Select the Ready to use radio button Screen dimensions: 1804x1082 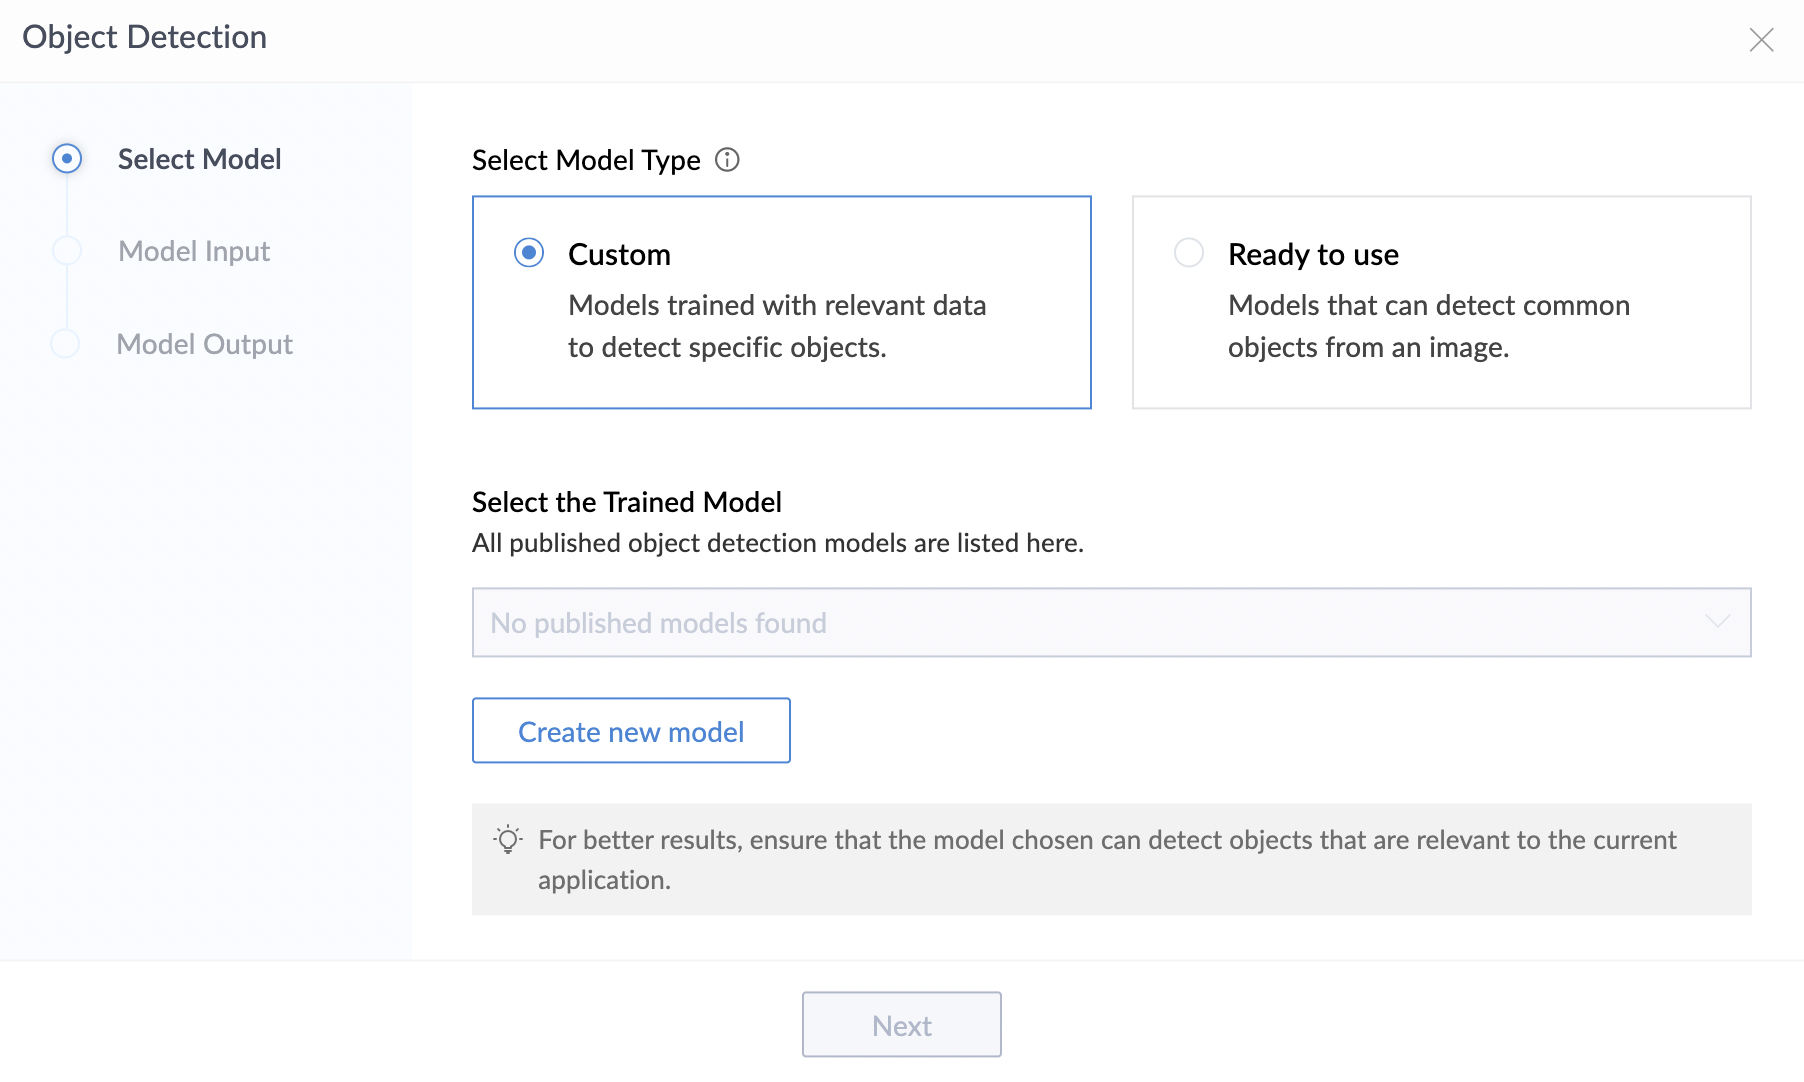pos(1189,253)
